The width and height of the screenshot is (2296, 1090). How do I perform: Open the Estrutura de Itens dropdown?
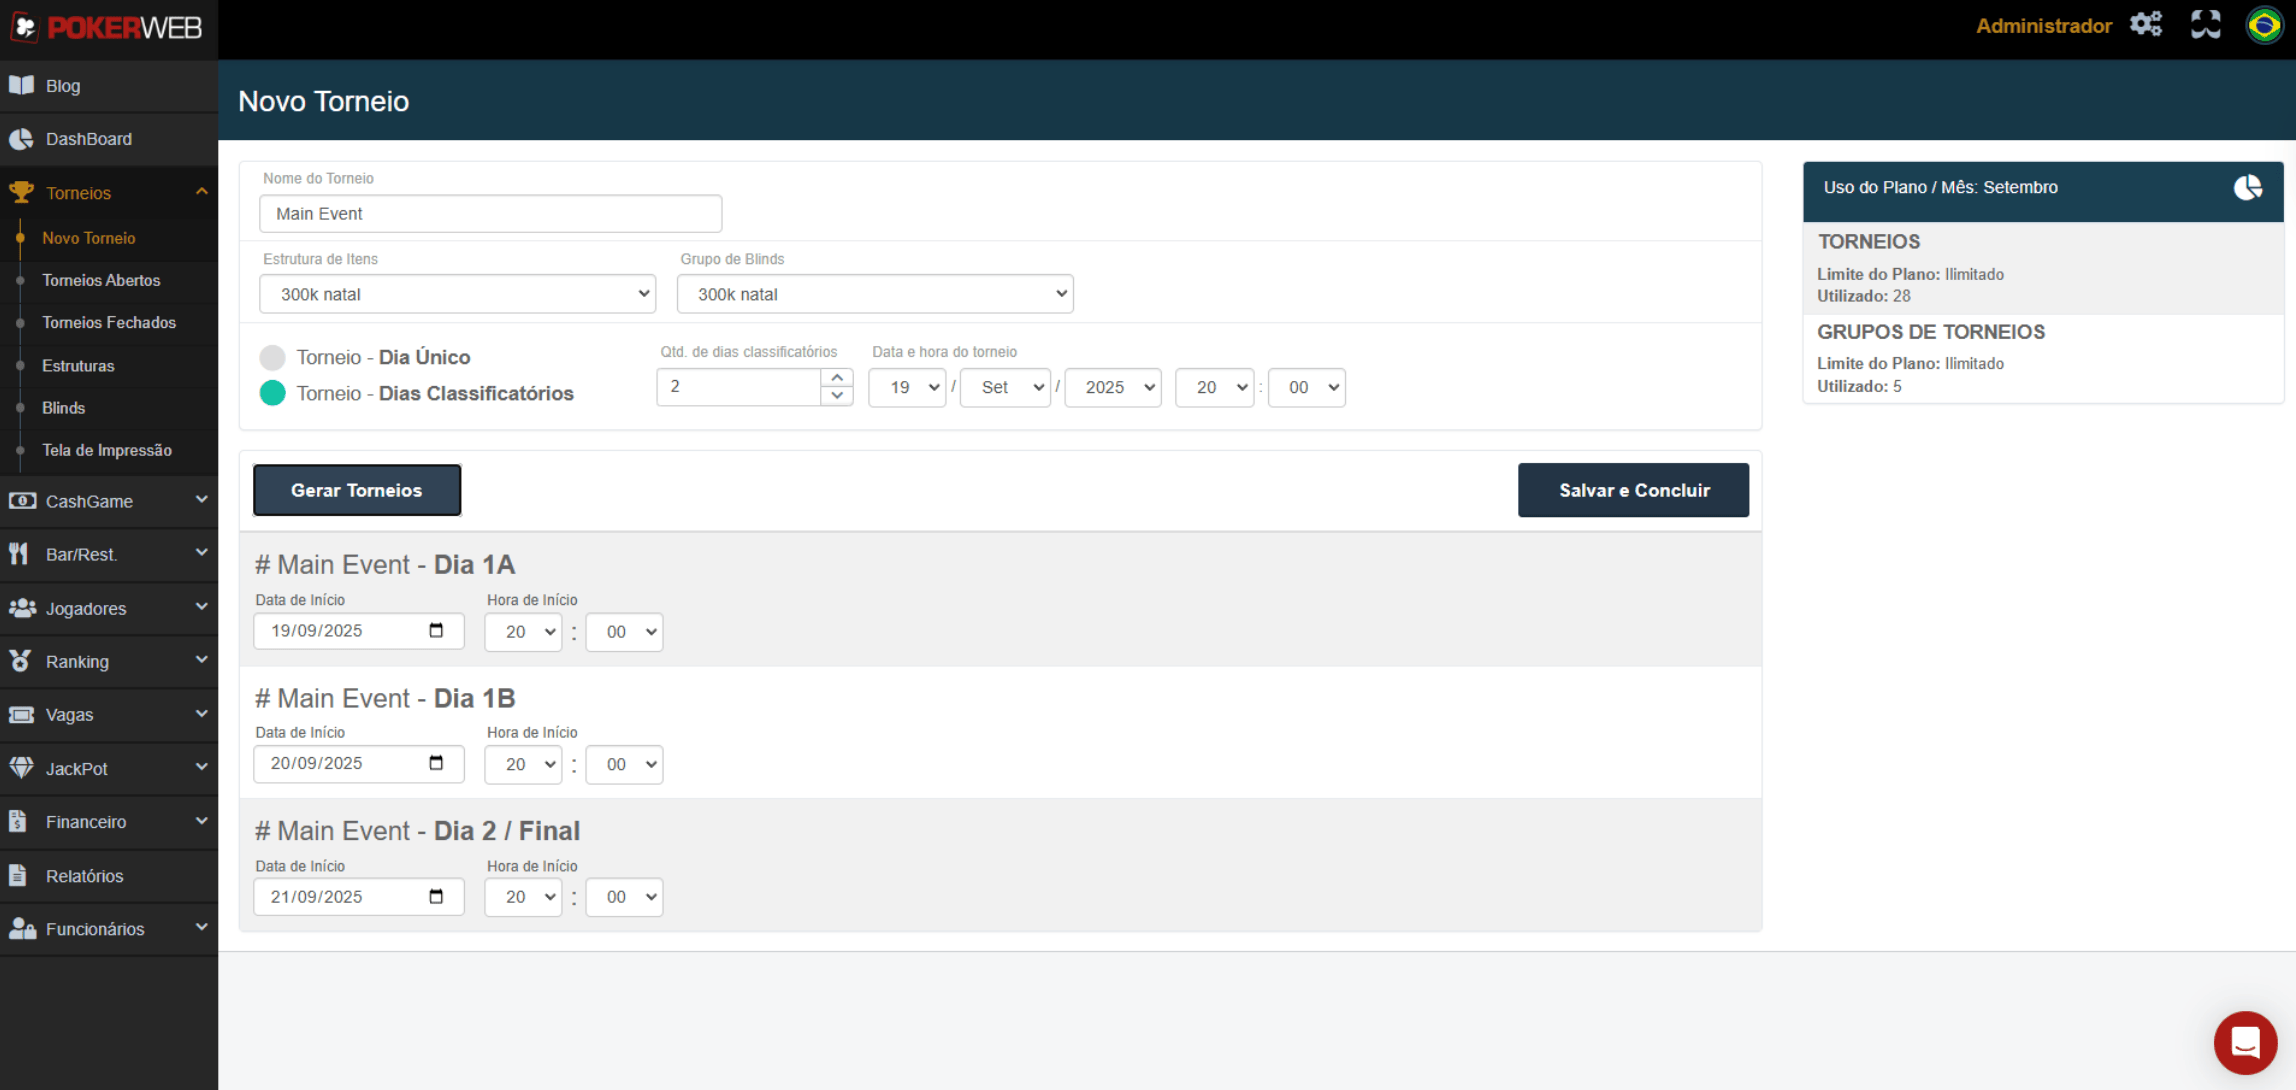click(457, 294)
